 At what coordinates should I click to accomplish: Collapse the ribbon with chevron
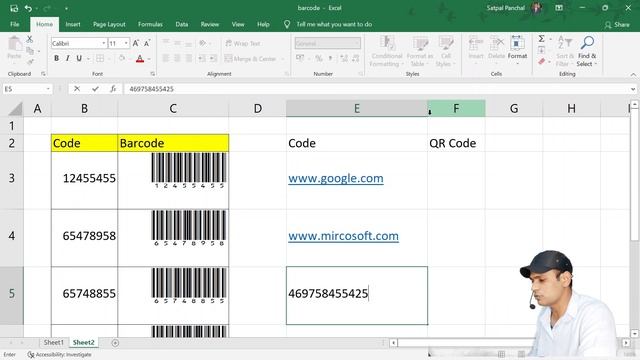point(633,75)
